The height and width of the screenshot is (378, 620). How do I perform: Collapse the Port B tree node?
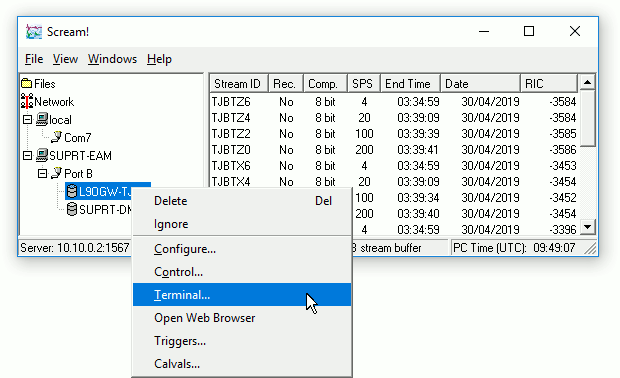click(x=42, y=173)
